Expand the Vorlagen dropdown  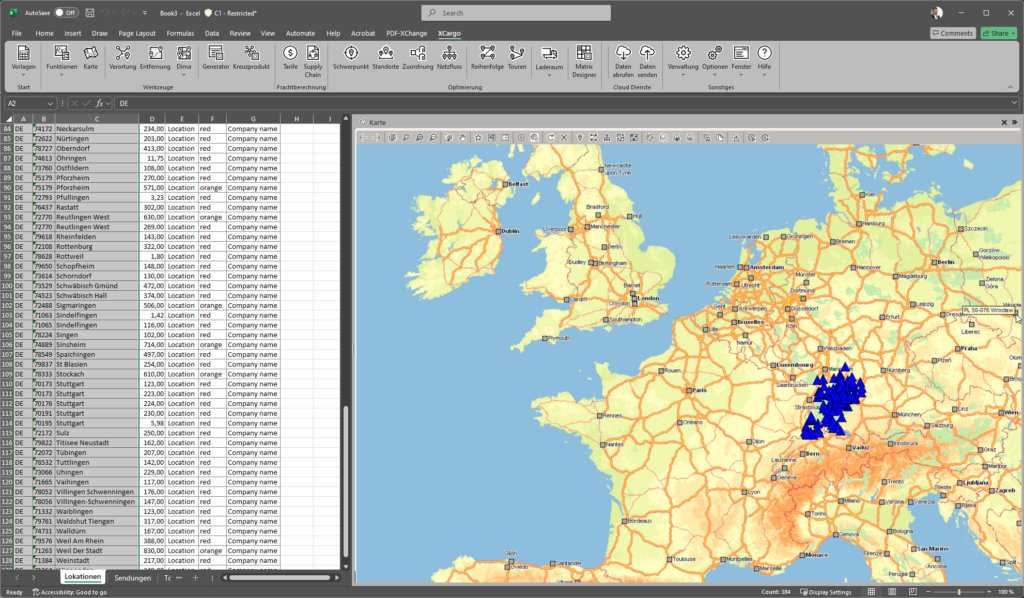(x=23, y=72)
